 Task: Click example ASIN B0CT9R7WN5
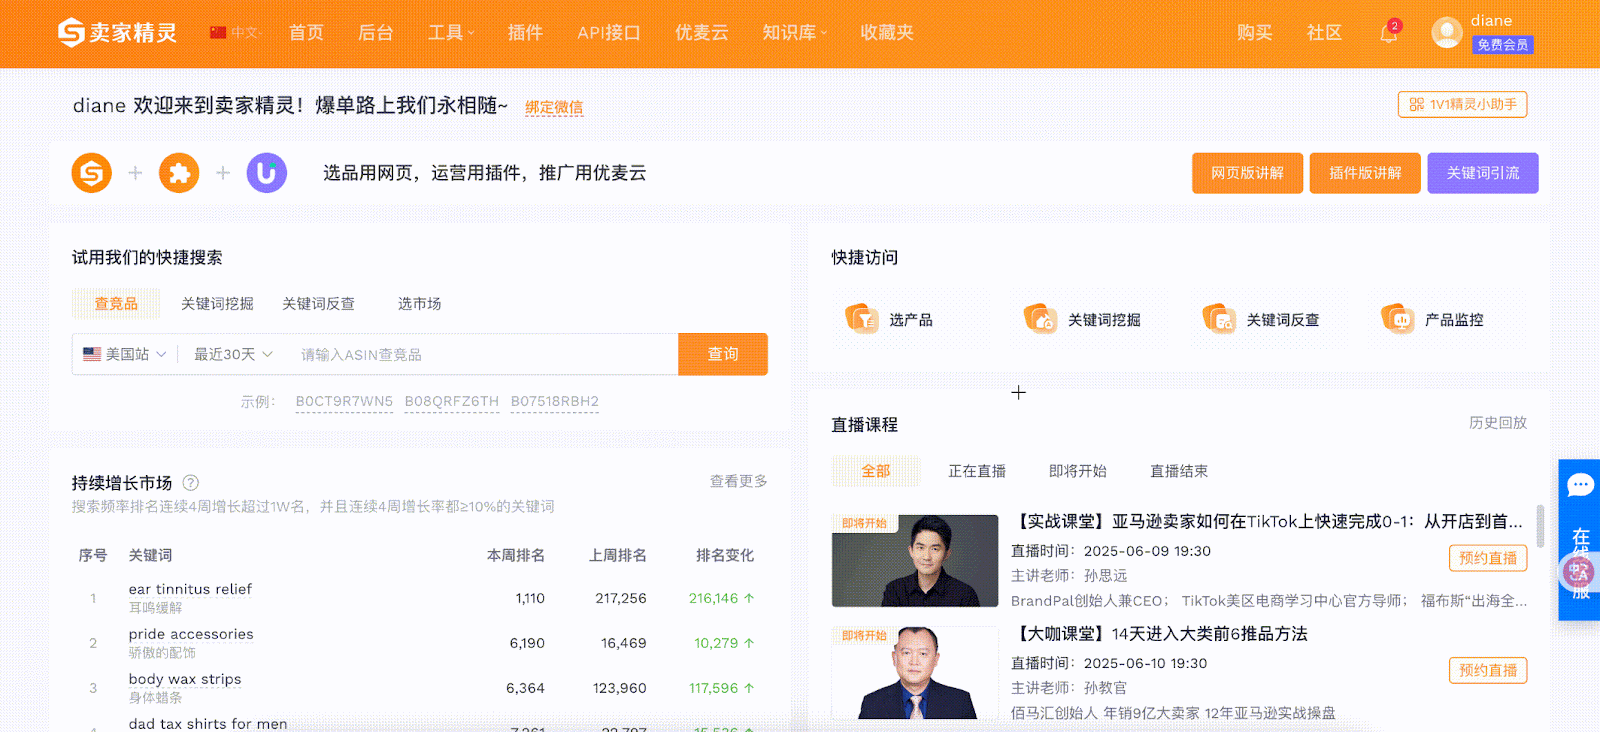click(x=344, y=401)
